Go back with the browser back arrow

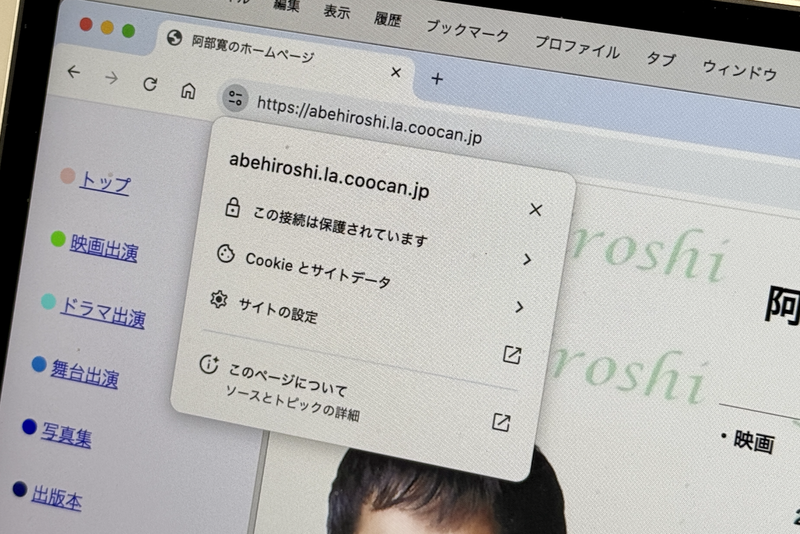click(74, 72)
